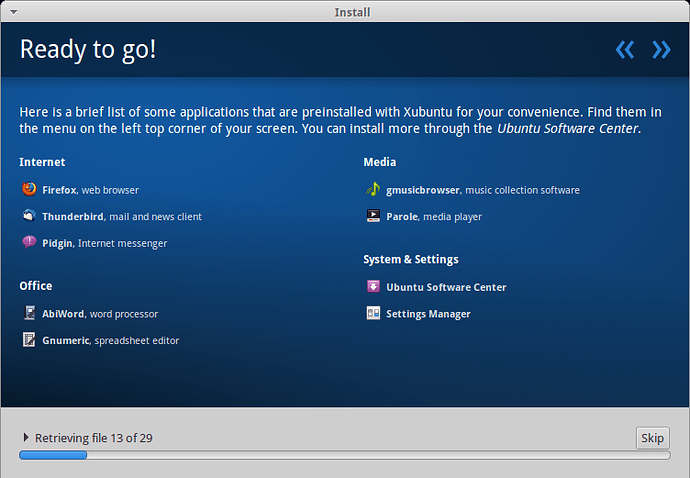Click the 'Thunderbird, mail and news client' text
The height and width of the screenshot is (478, 690).
(122, 217)
